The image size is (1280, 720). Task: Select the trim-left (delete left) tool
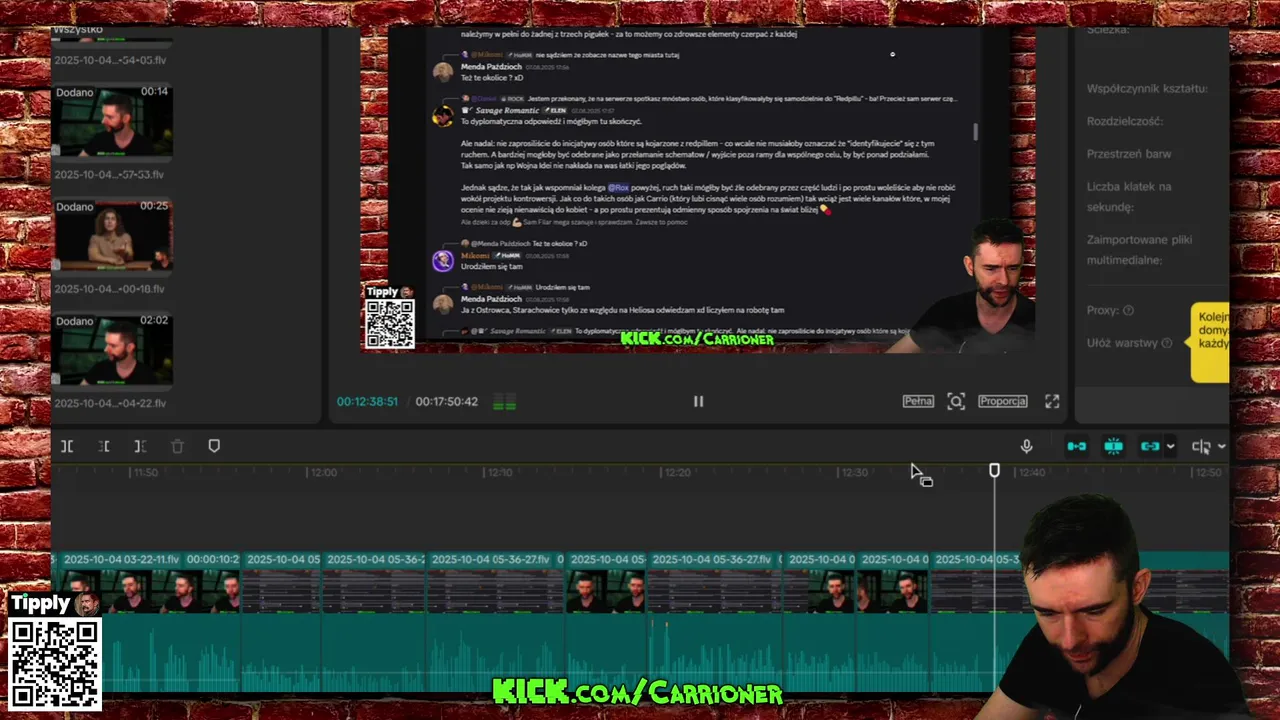104,446
